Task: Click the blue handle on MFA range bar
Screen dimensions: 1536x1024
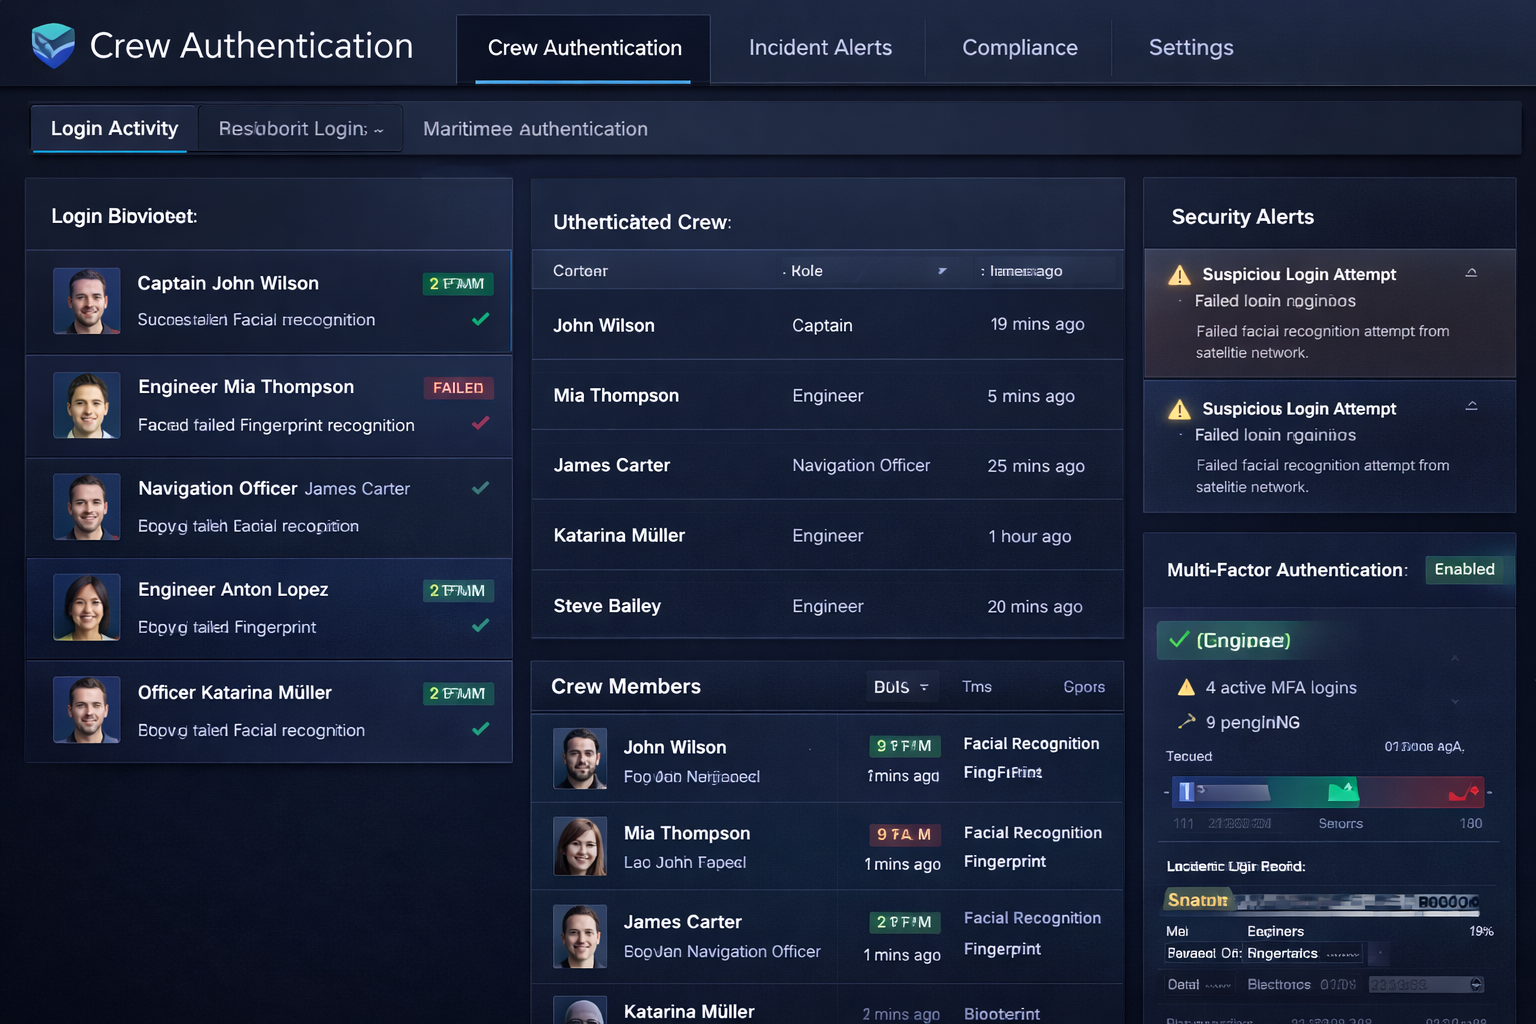Action: pyautogui.click(x=1186, y=792)
